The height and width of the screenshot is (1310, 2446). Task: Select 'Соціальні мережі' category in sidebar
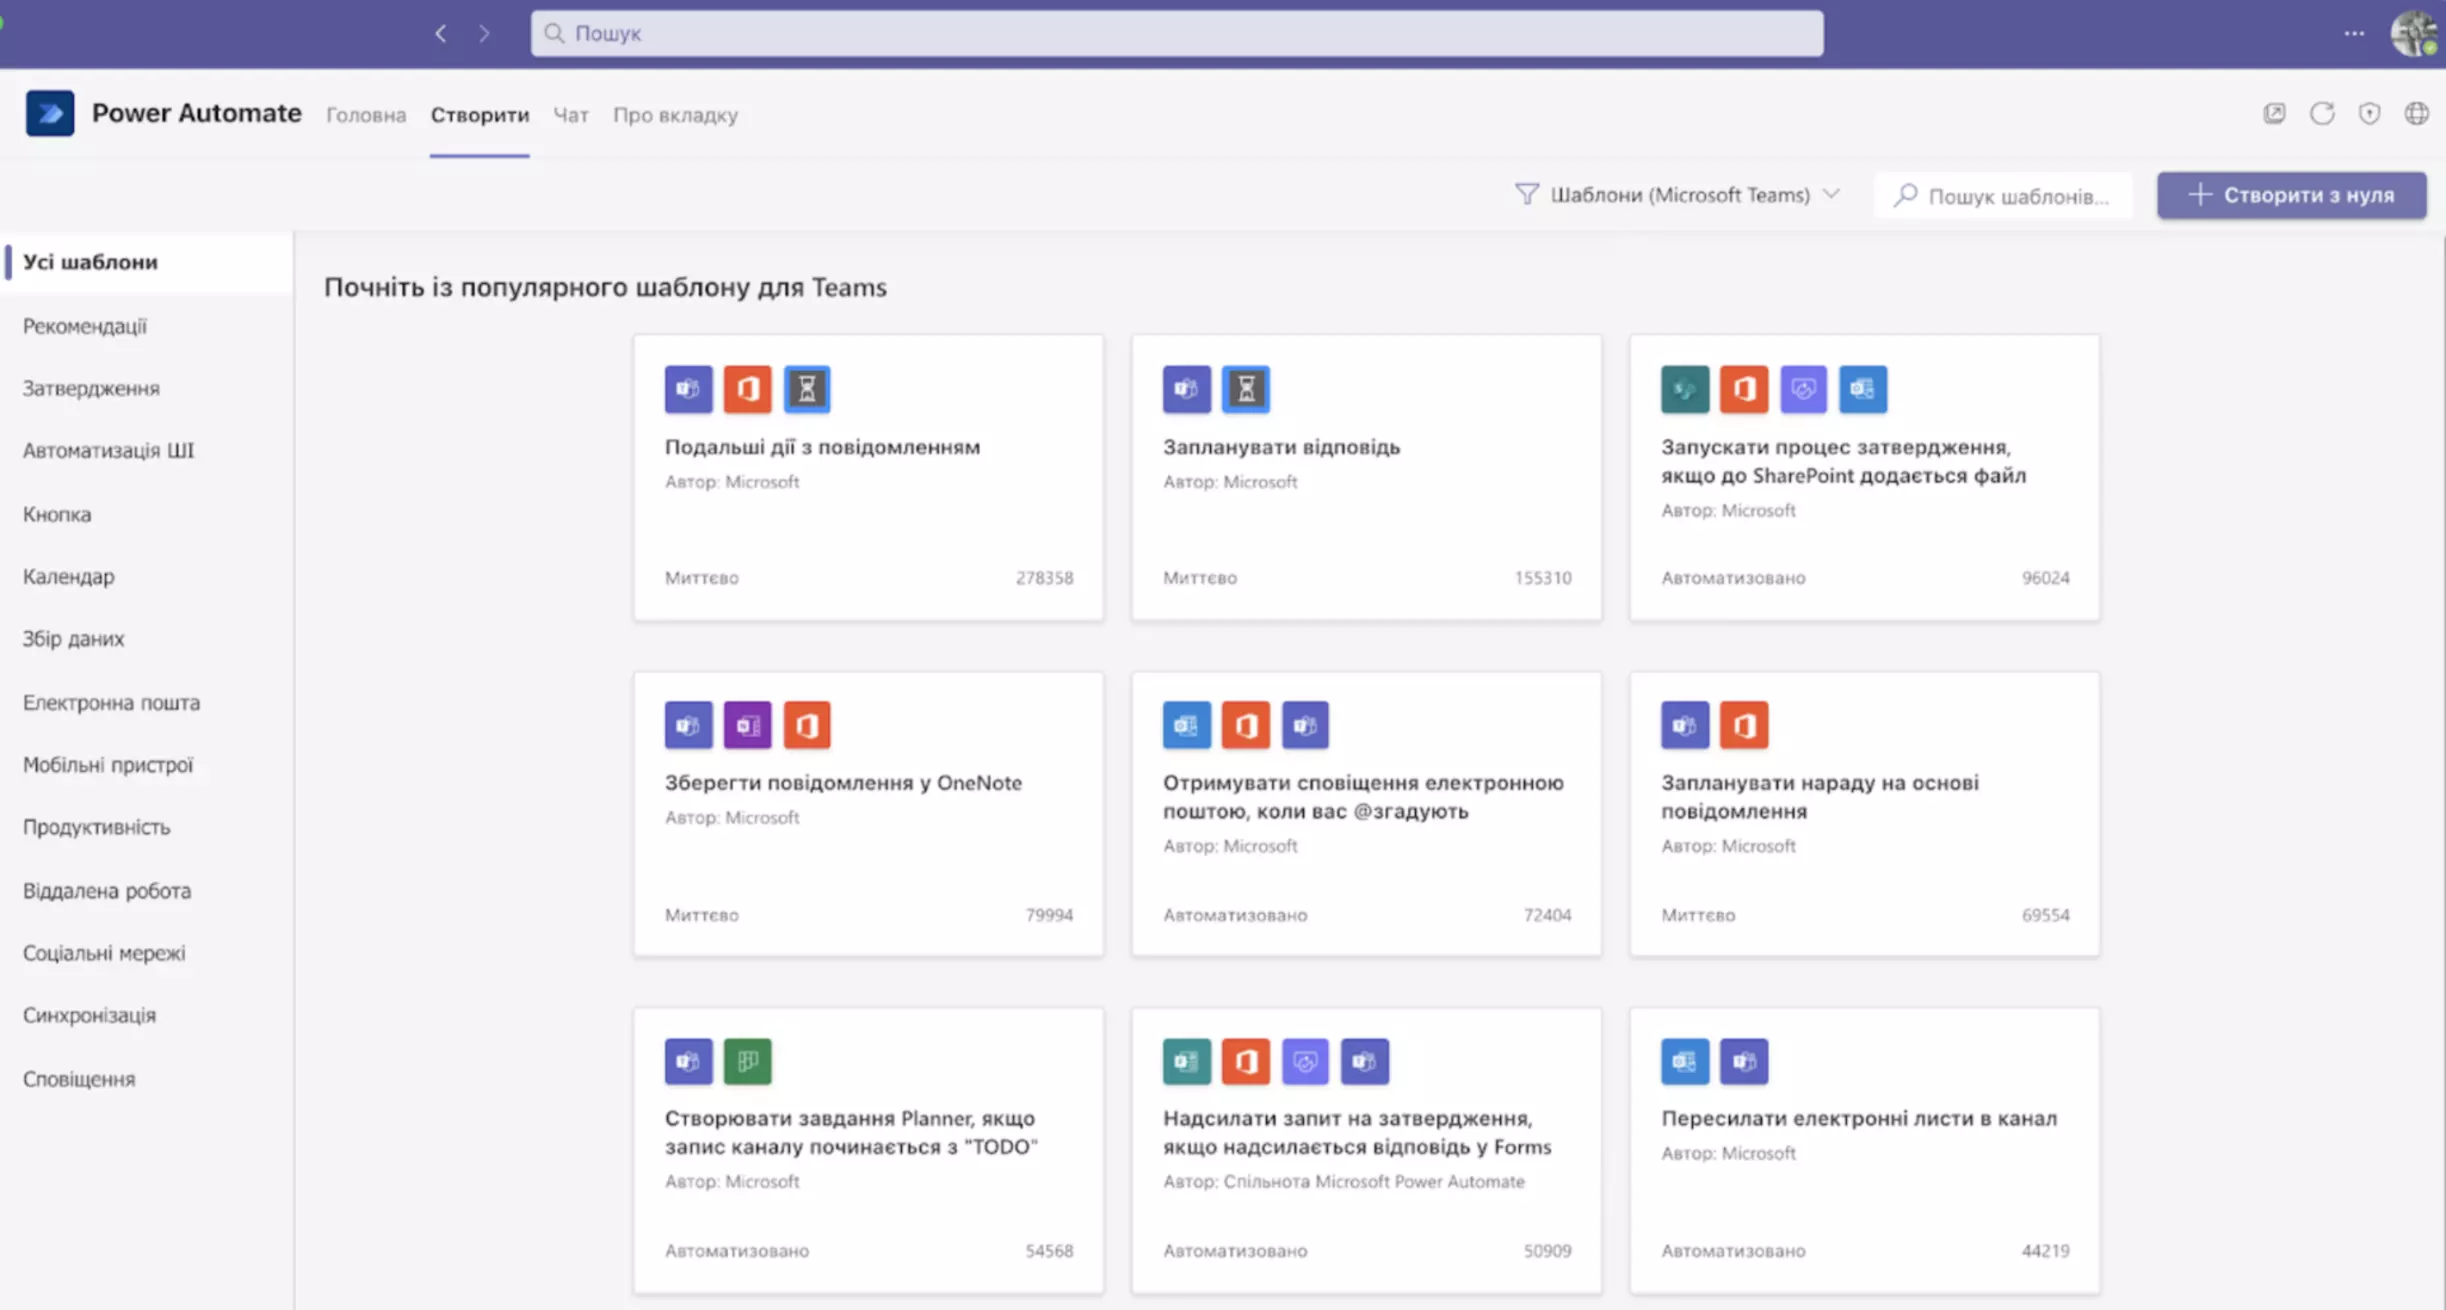coord(104,952)
